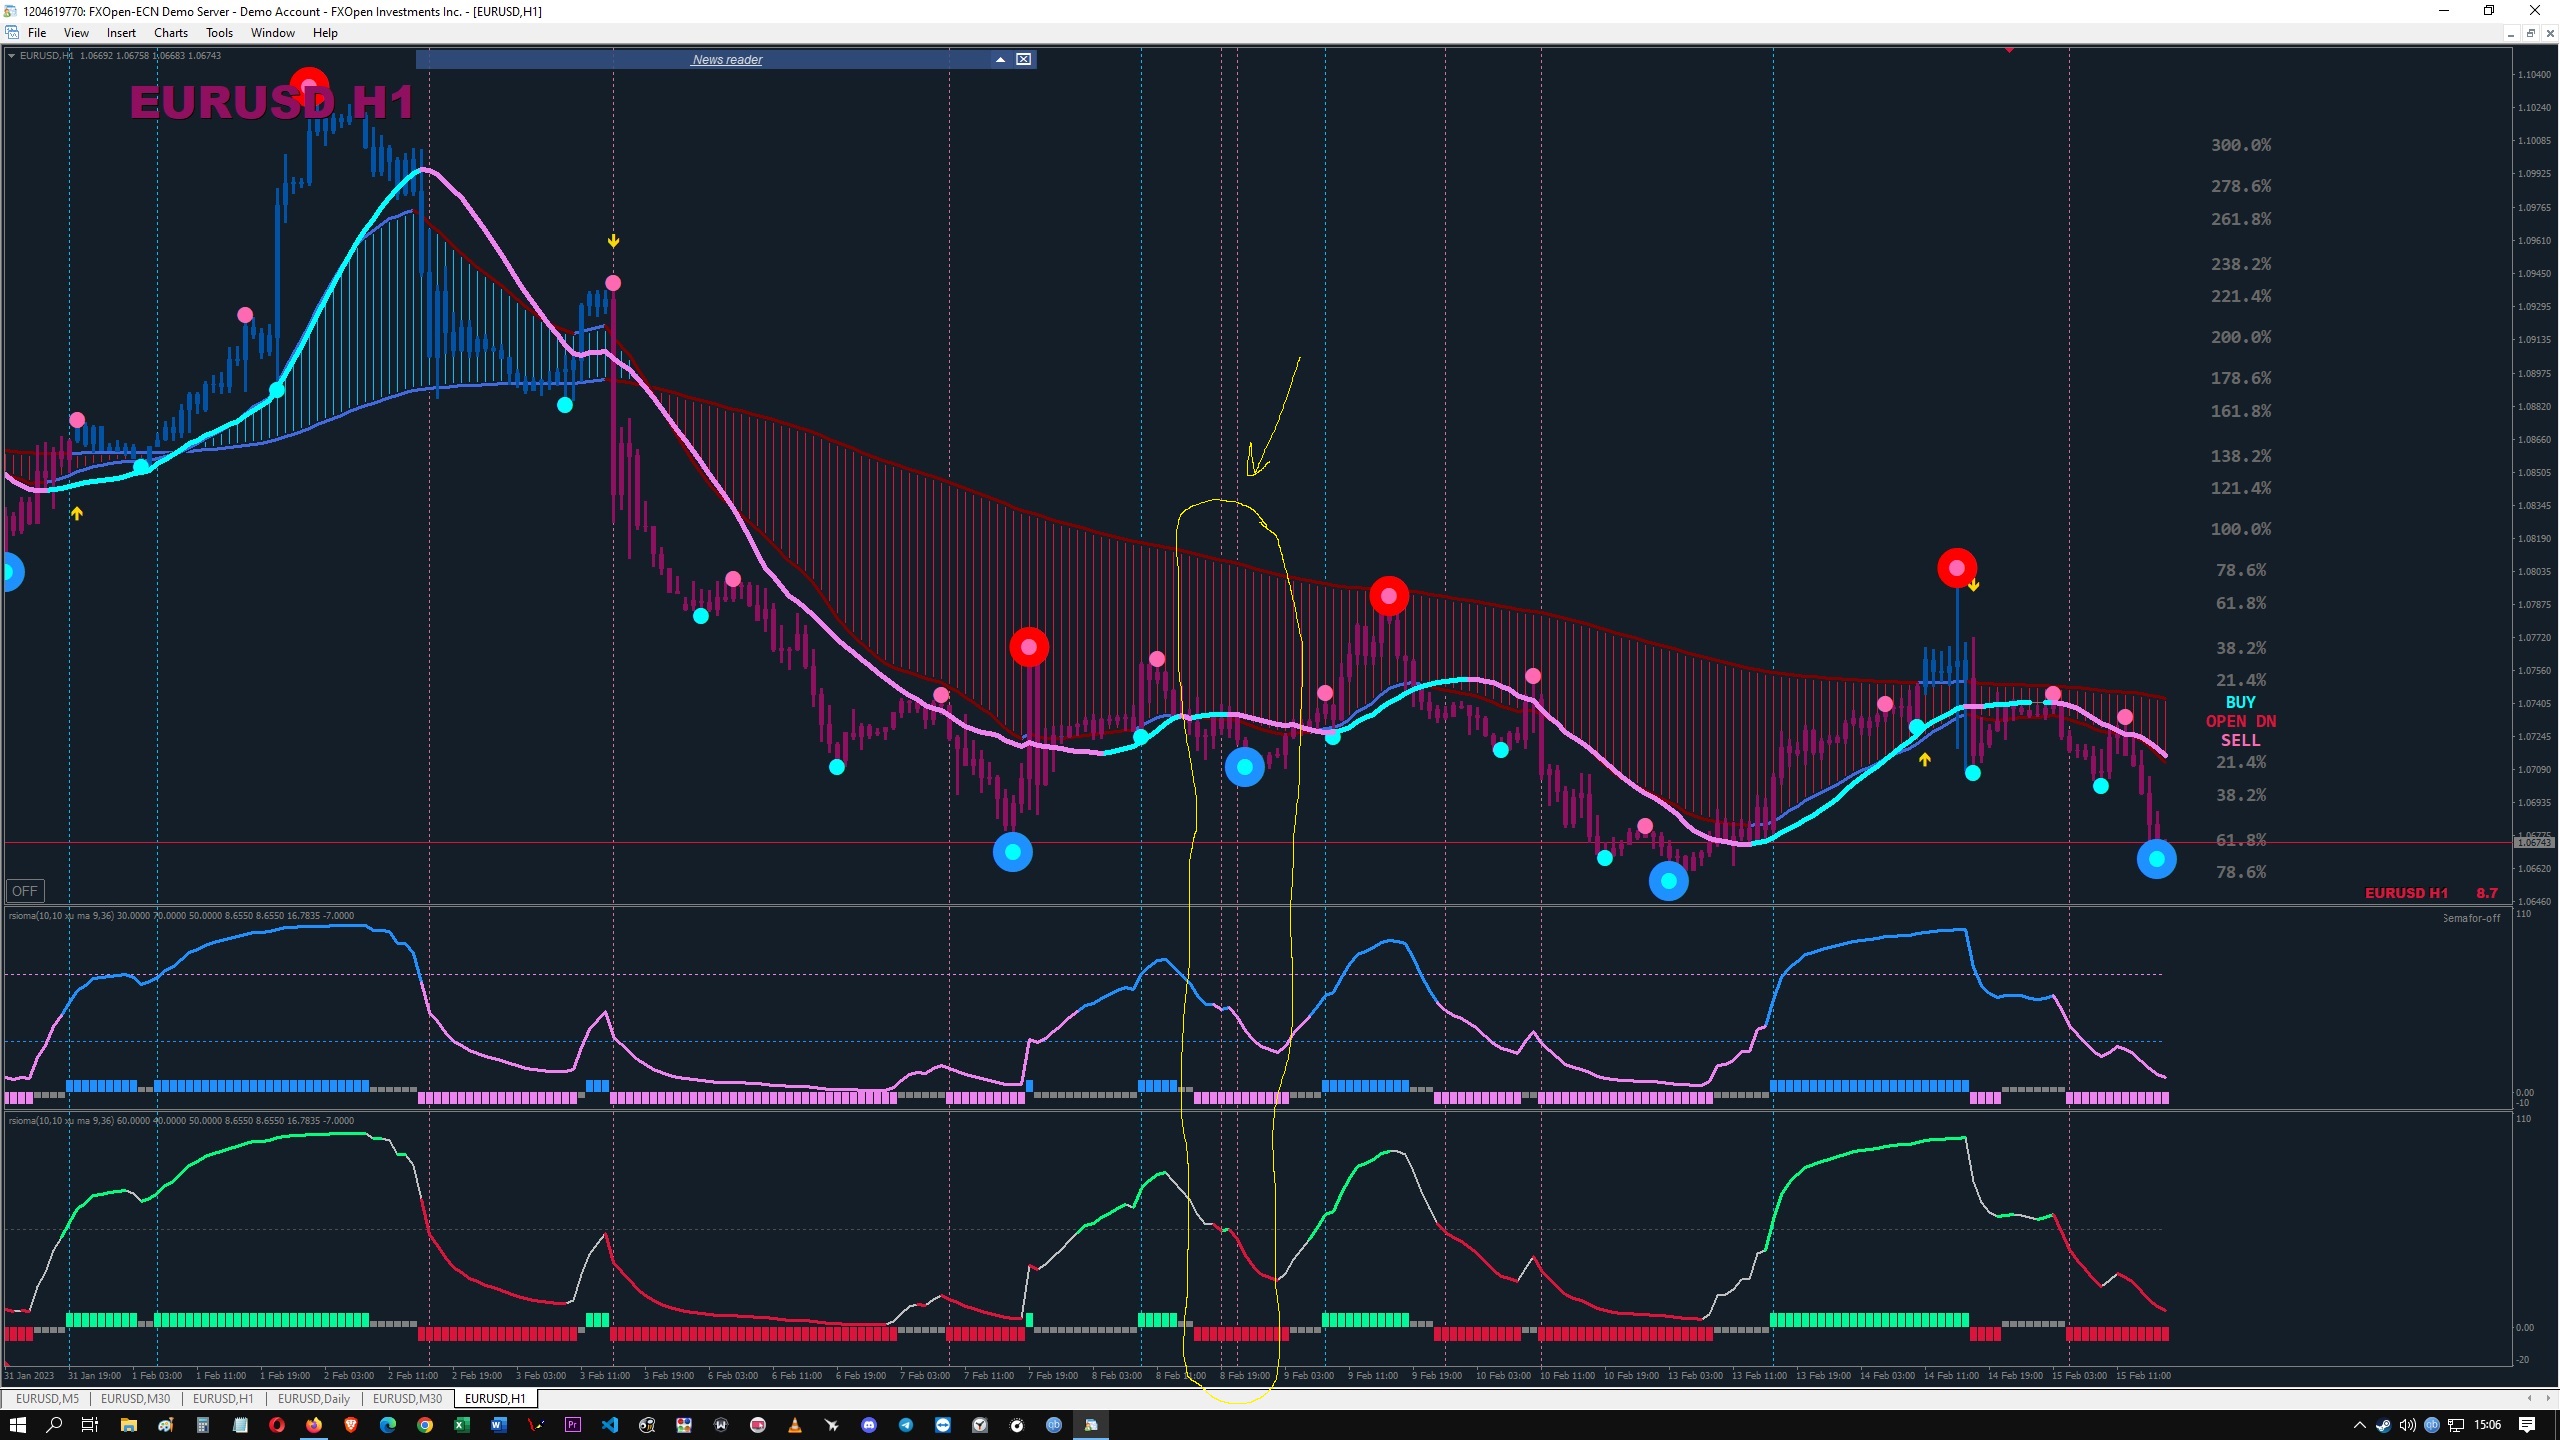Show hidden system tray icons

pyautogui.click(x=2359, y=1425)
